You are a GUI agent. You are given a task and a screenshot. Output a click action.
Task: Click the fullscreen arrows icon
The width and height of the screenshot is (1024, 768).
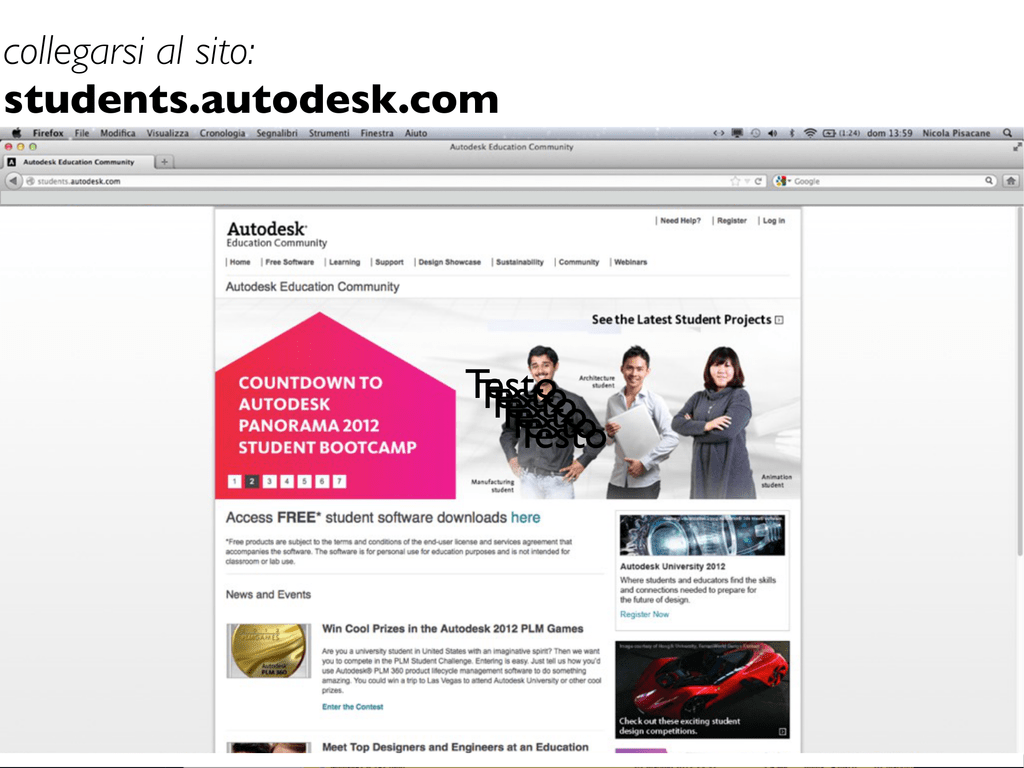pyautogui.click(x=1017, y=147)
